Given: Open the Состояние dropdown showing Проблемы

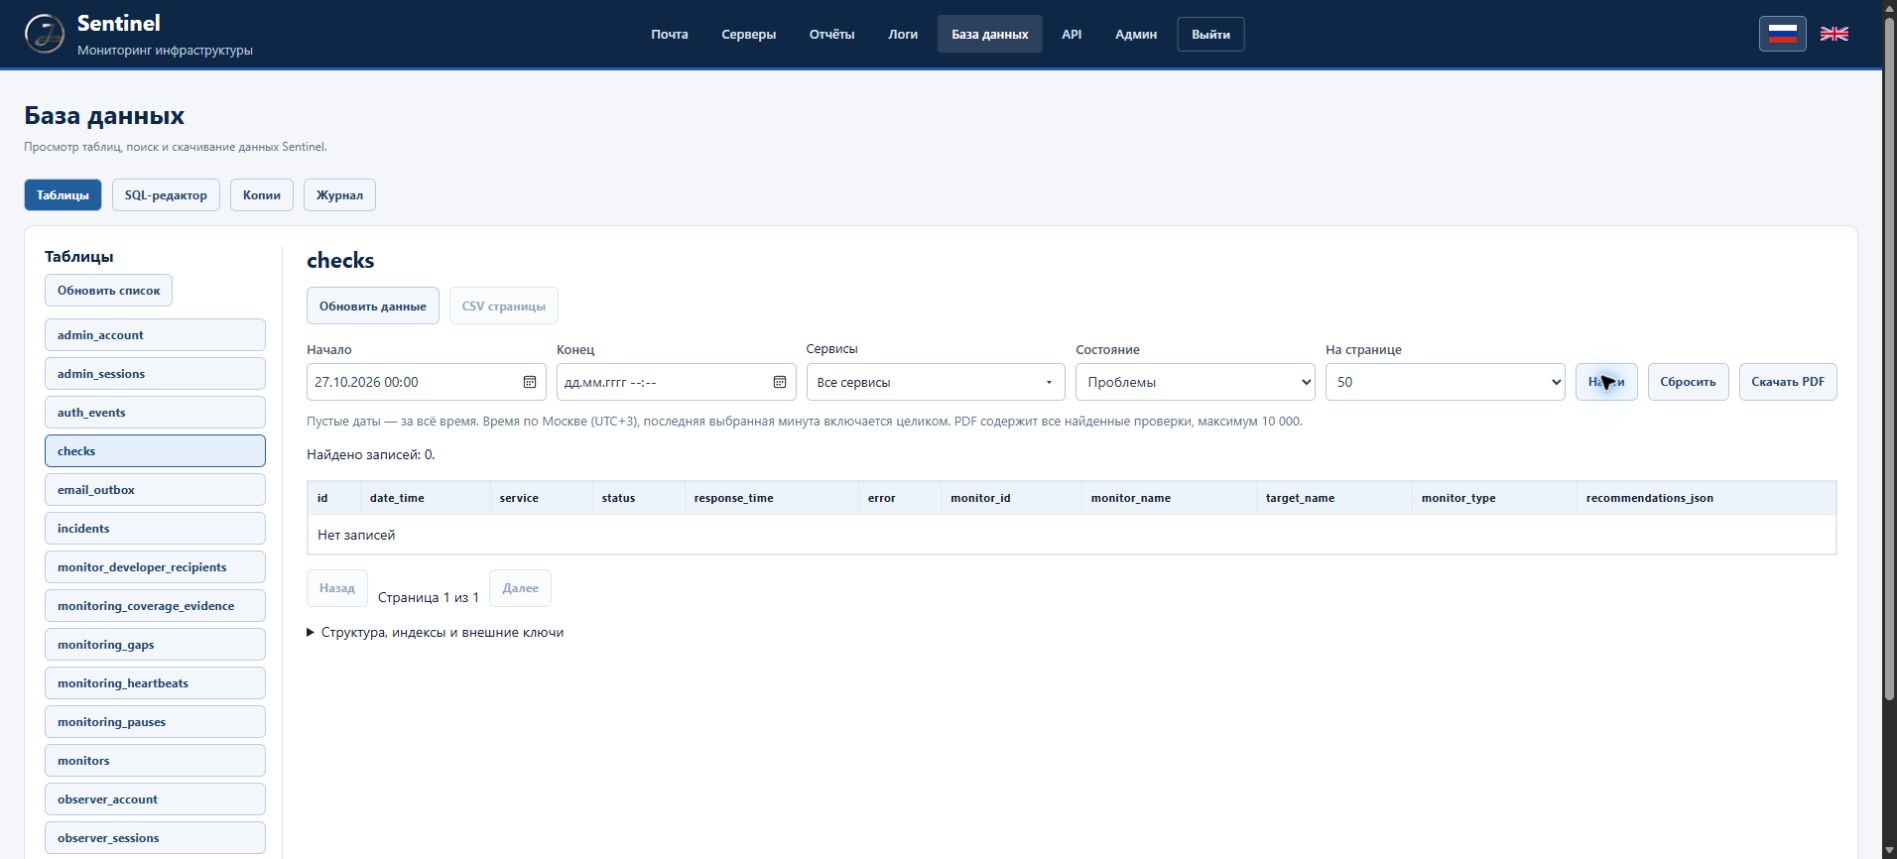Looking at the screenshot, I should pos(1195,382).
